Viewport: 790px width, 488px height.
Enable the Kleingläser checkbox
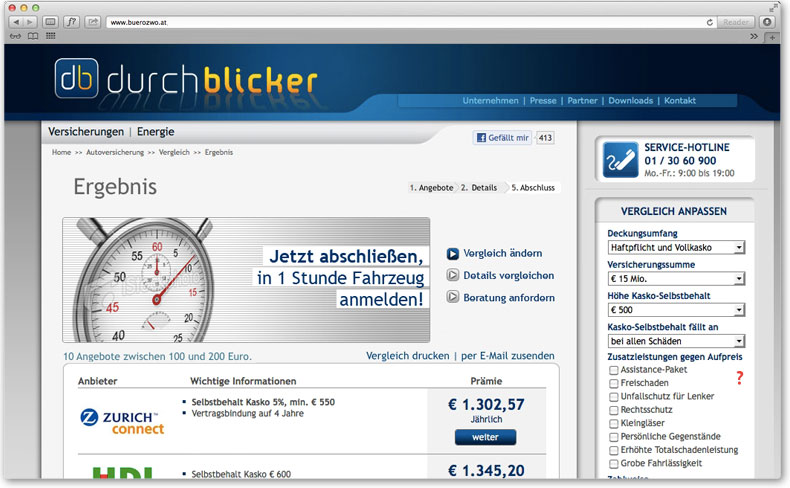[613, 424]
